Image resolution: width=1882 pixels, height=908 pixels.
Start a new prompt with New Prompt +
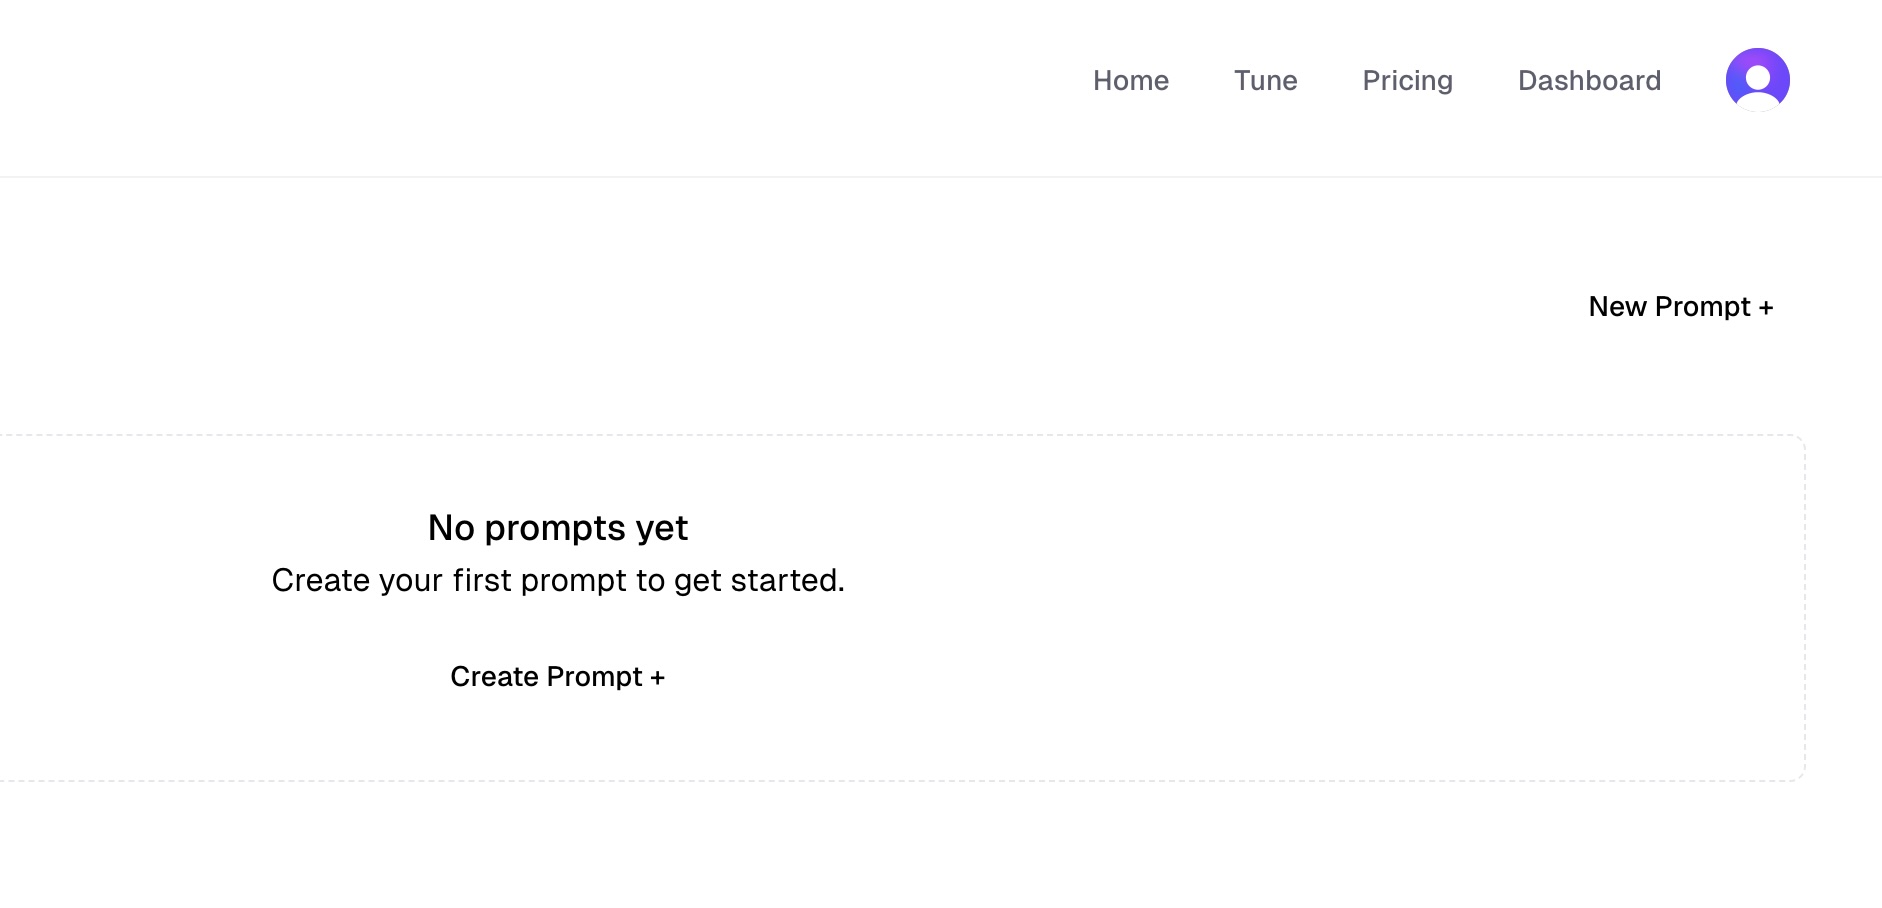[x=1680, y=307]
